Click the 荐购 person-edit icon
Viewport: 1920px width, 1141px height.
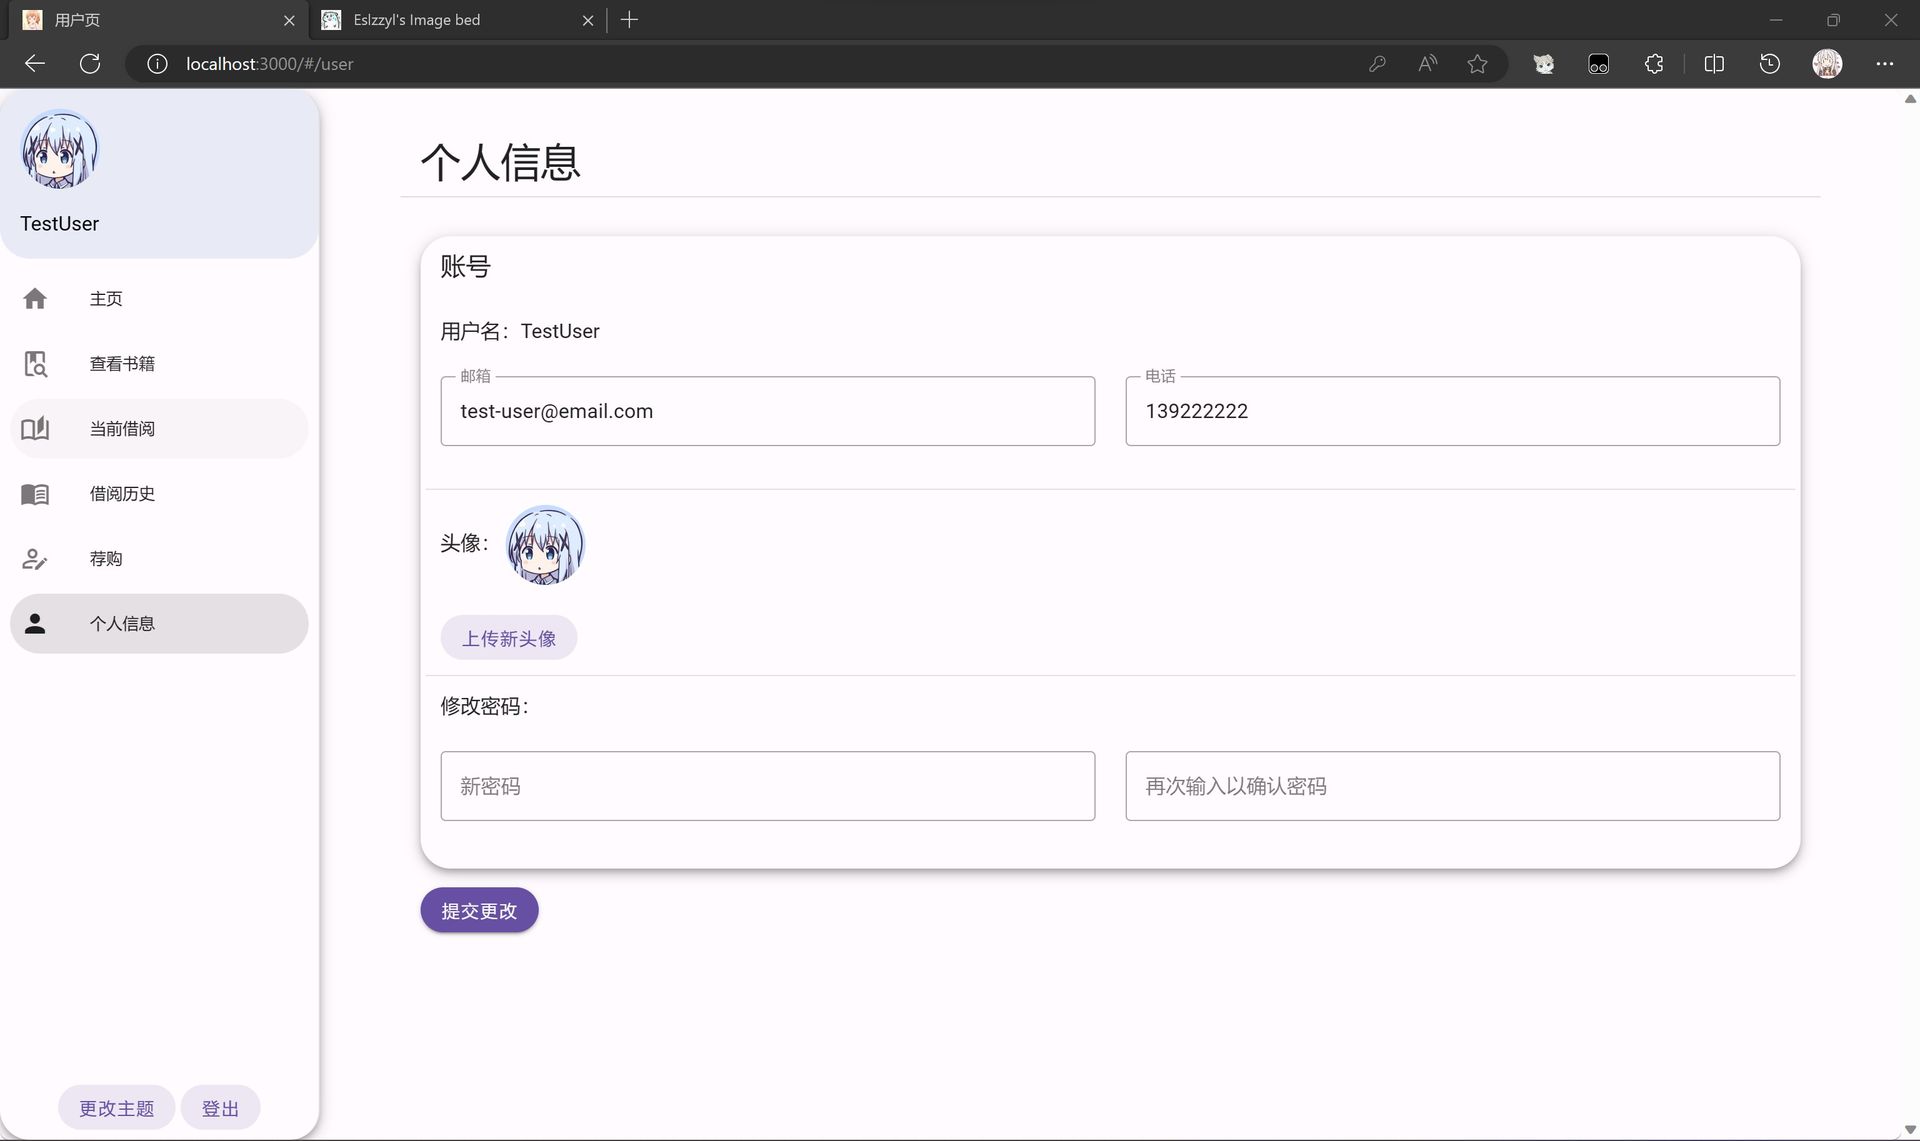(x=35, y=558)
